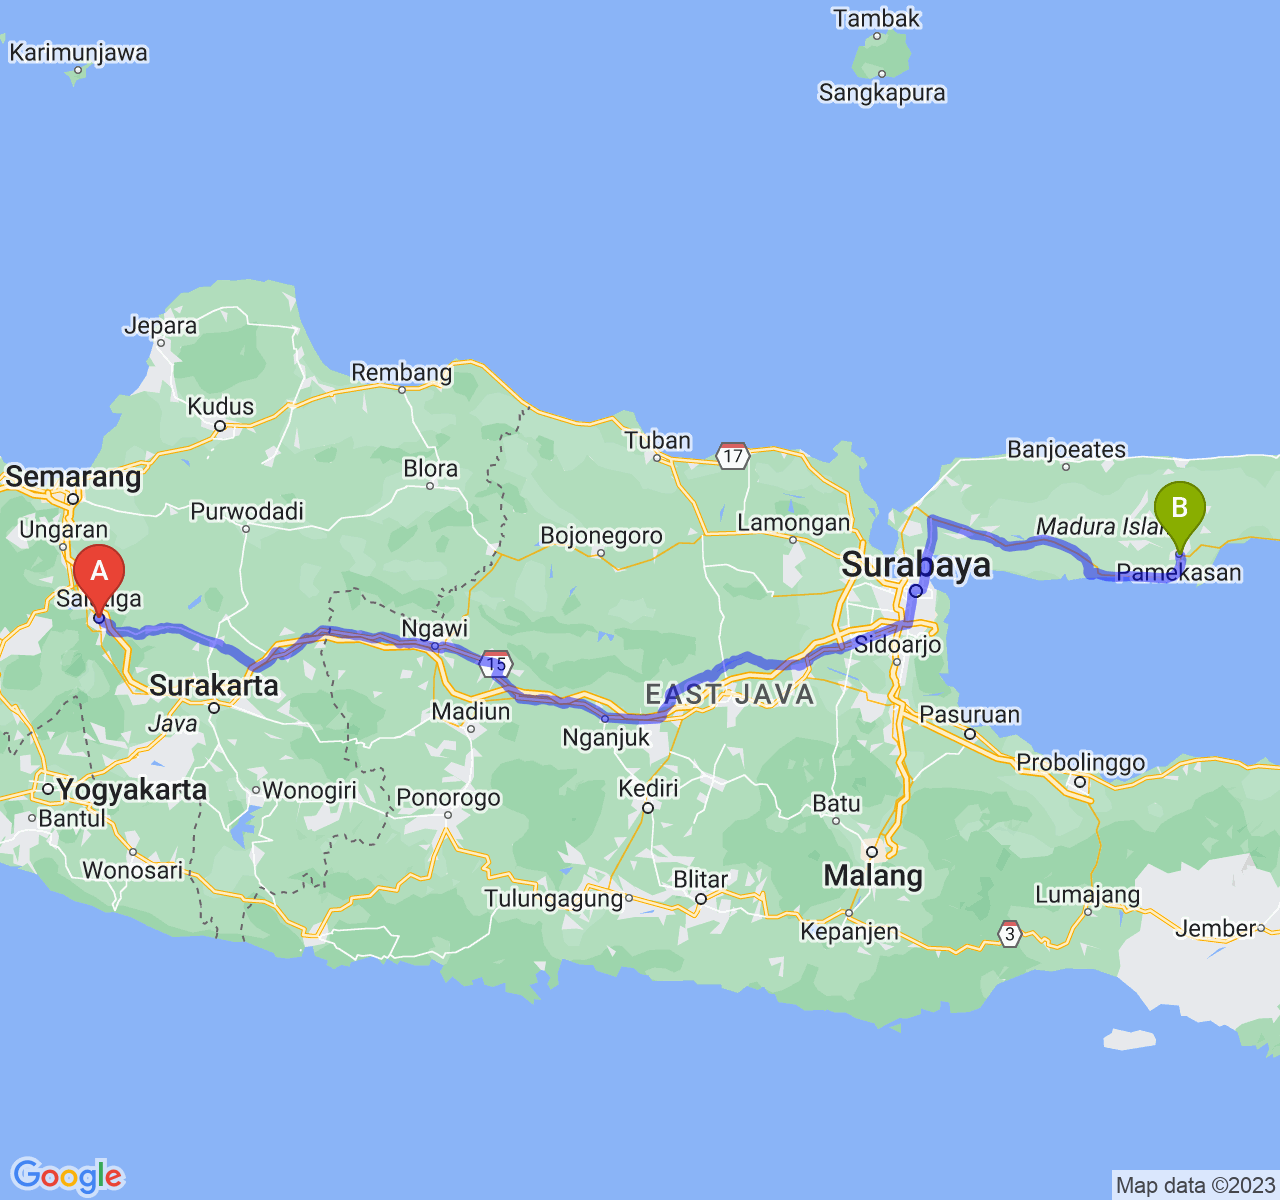Image resolution: width=1280 pixels, height=1200 pixels.
Task: Click the Jember town label
Action: coord(1215,929)
